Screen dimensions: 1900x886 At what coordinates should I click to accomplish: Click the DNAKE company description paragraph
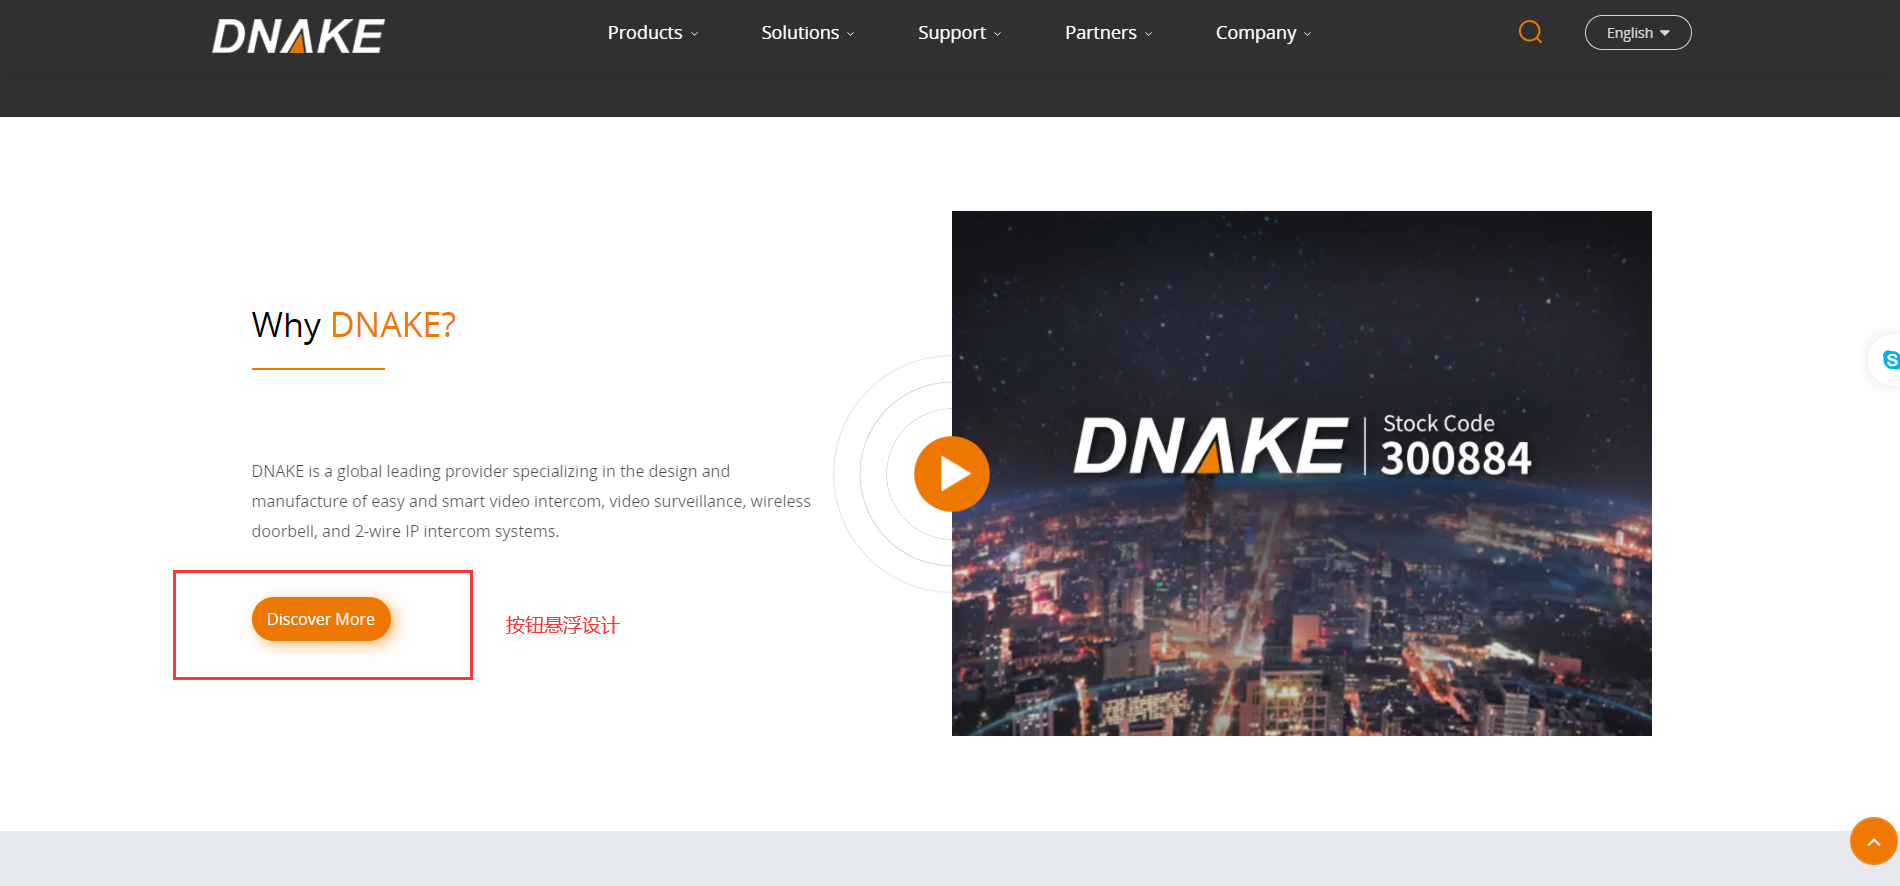(x=530, y=501)
